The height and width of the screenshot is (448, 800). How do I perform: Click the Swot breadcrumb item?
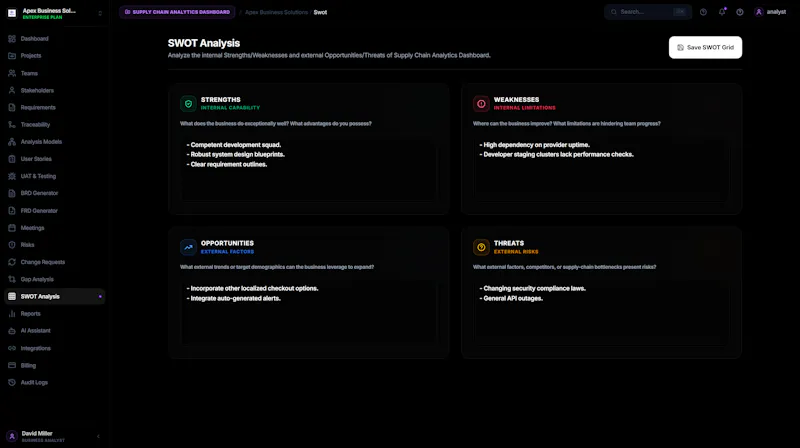(x=320, y=12)
